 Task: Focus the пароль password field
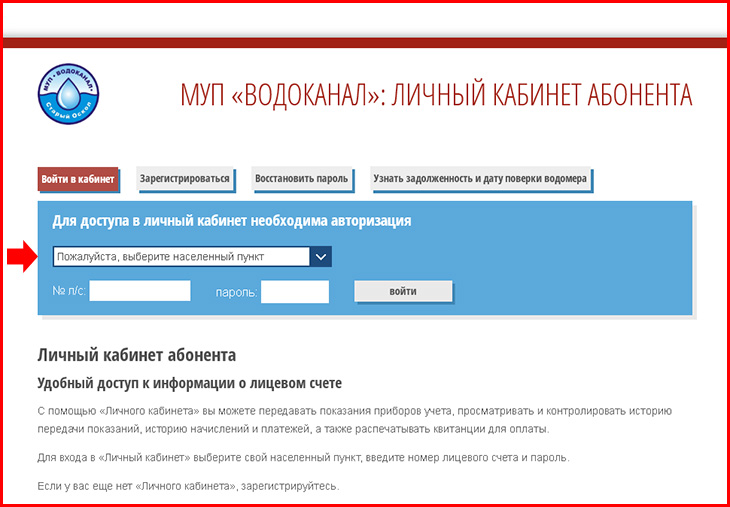(295, 291)
